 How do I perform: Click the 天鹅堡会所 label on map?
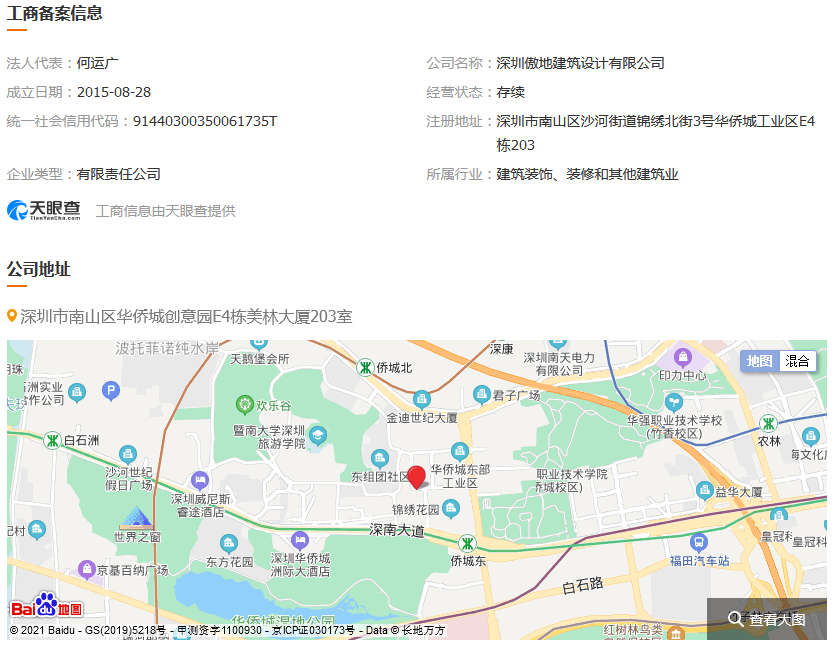260,359
